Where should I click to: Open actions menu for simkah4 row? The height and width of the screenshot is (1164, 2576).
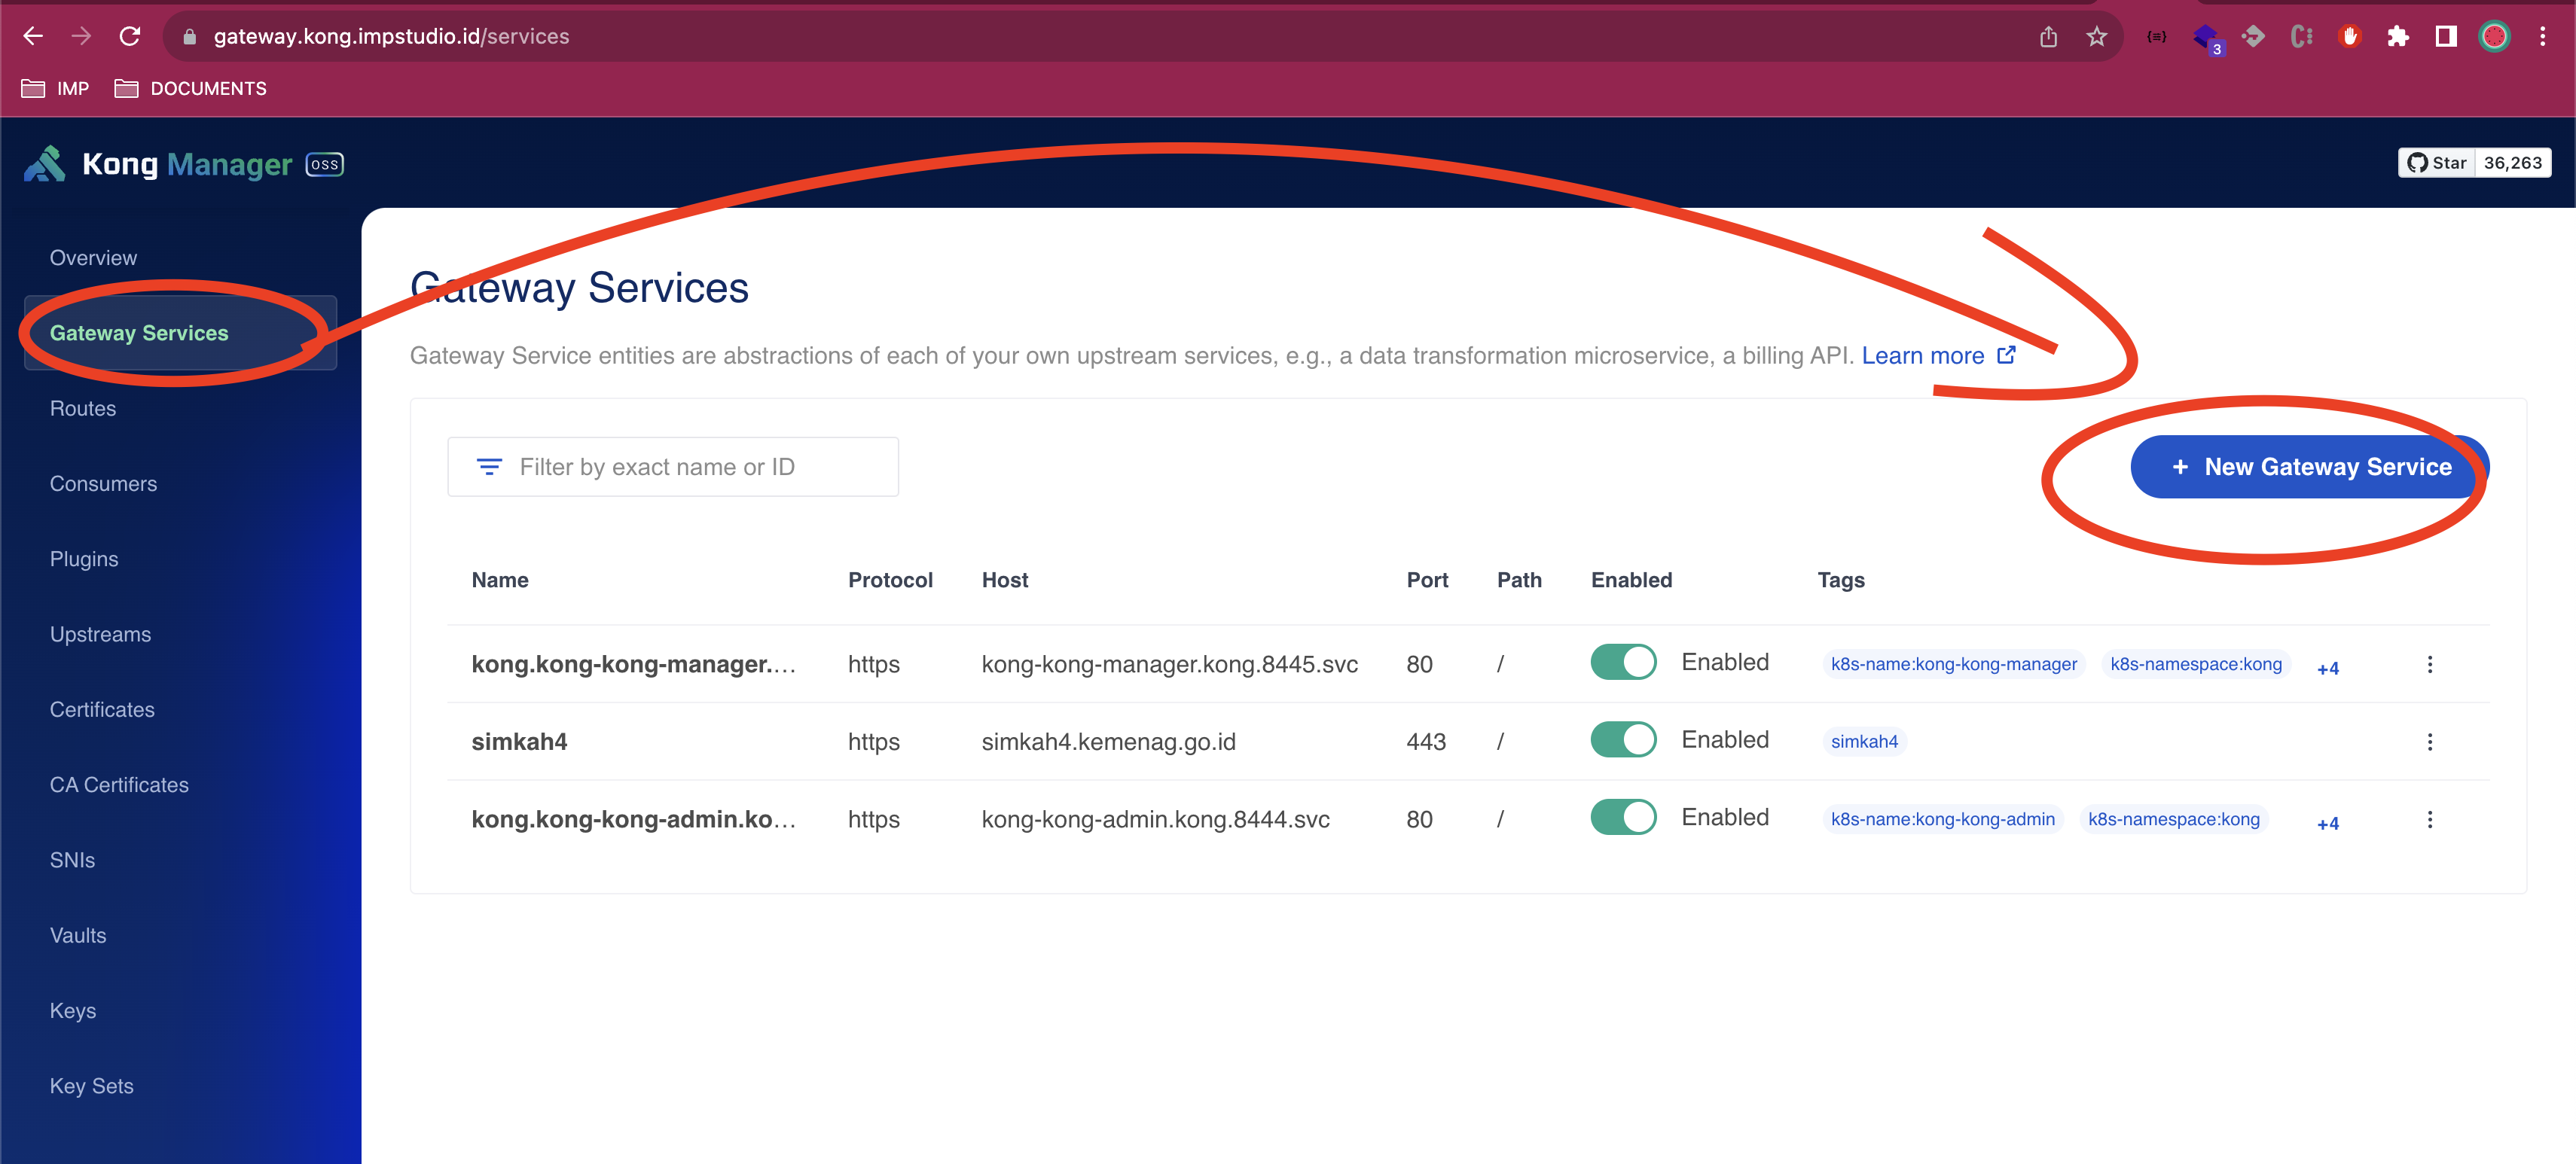[2430, 742]
